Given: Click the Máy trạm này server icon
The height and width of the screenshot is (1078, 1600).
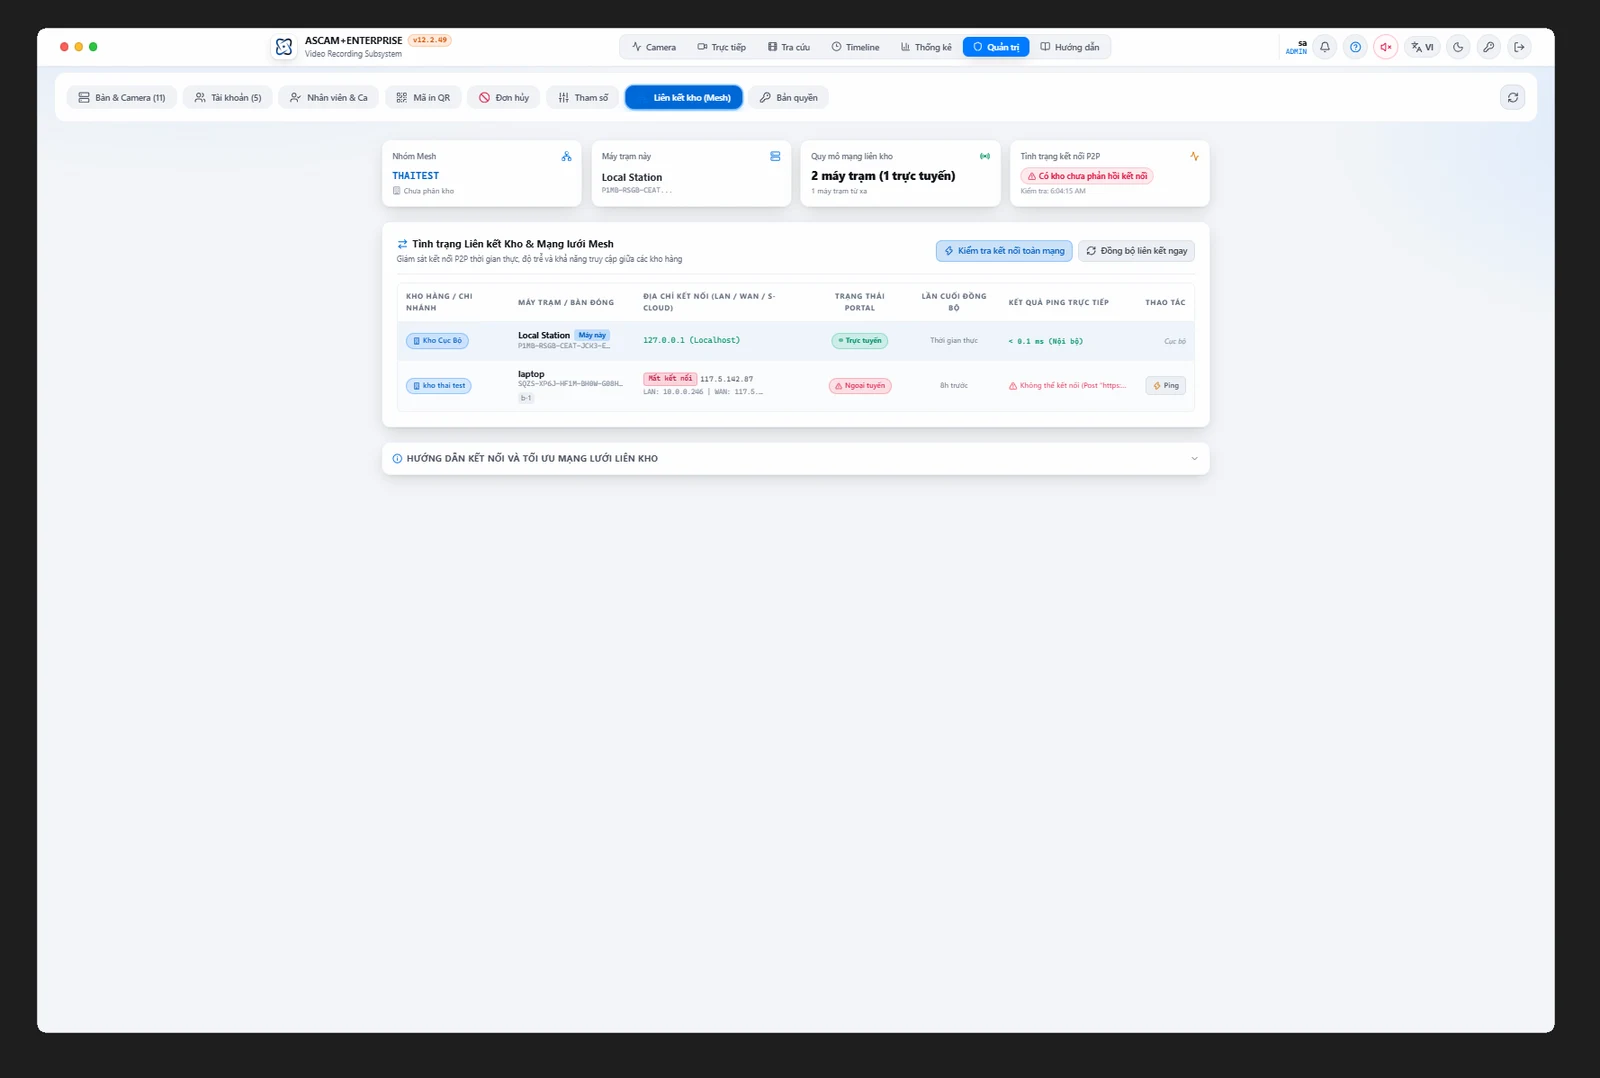Looking at the screenshot, I should pyautogui.click(x=775, y=157).
